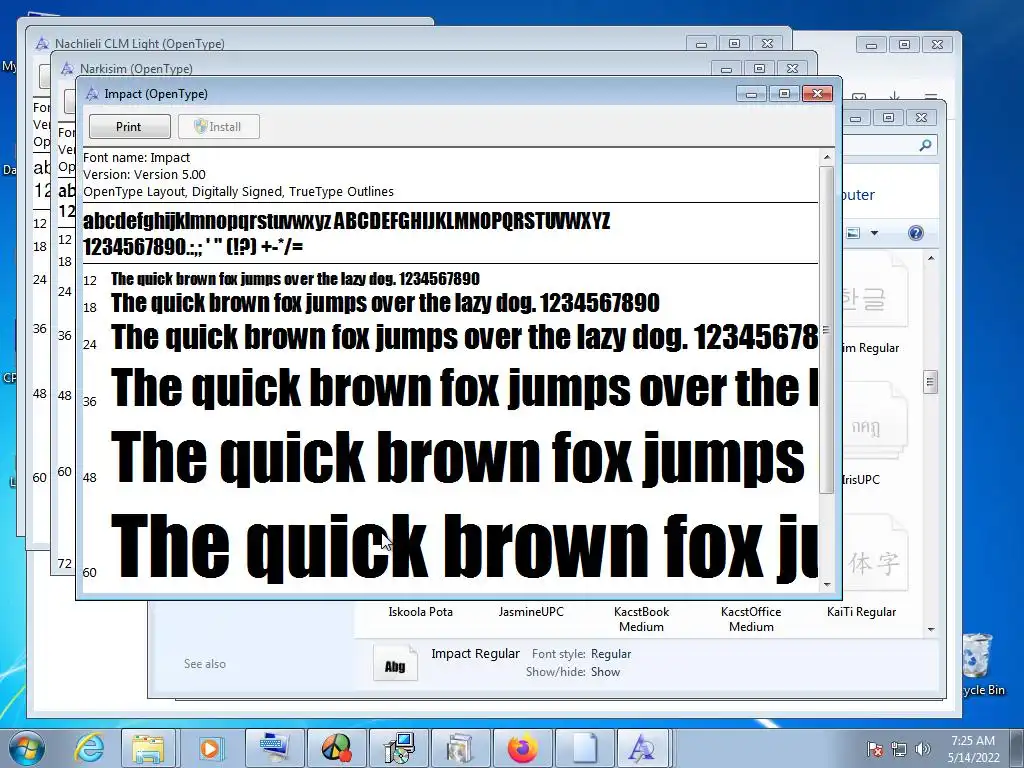1024x768 pixels.
Task: Select the KaiTi Regular font item
Action: pyautogui.click(x=861, y=612)
